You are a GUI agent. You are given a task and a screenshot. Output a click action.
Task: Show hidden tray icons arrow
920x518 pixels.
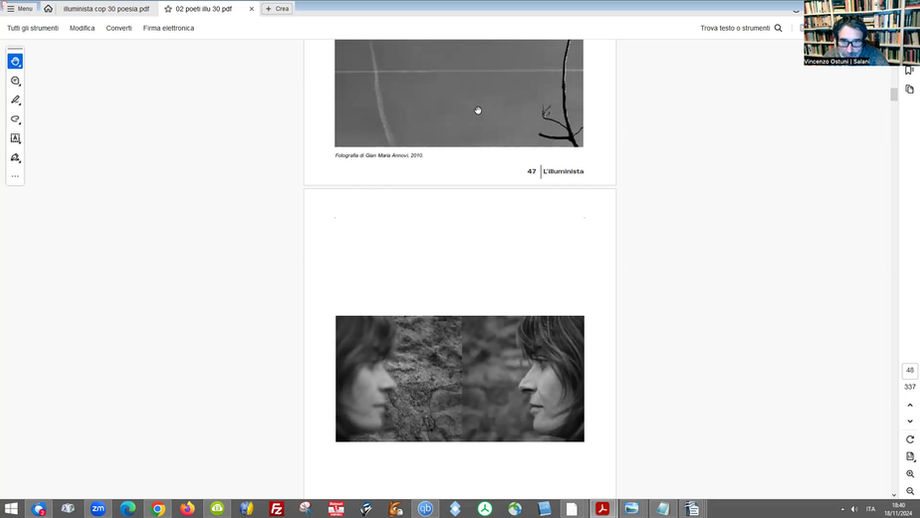pyautogui.click(x=843, y=509)
